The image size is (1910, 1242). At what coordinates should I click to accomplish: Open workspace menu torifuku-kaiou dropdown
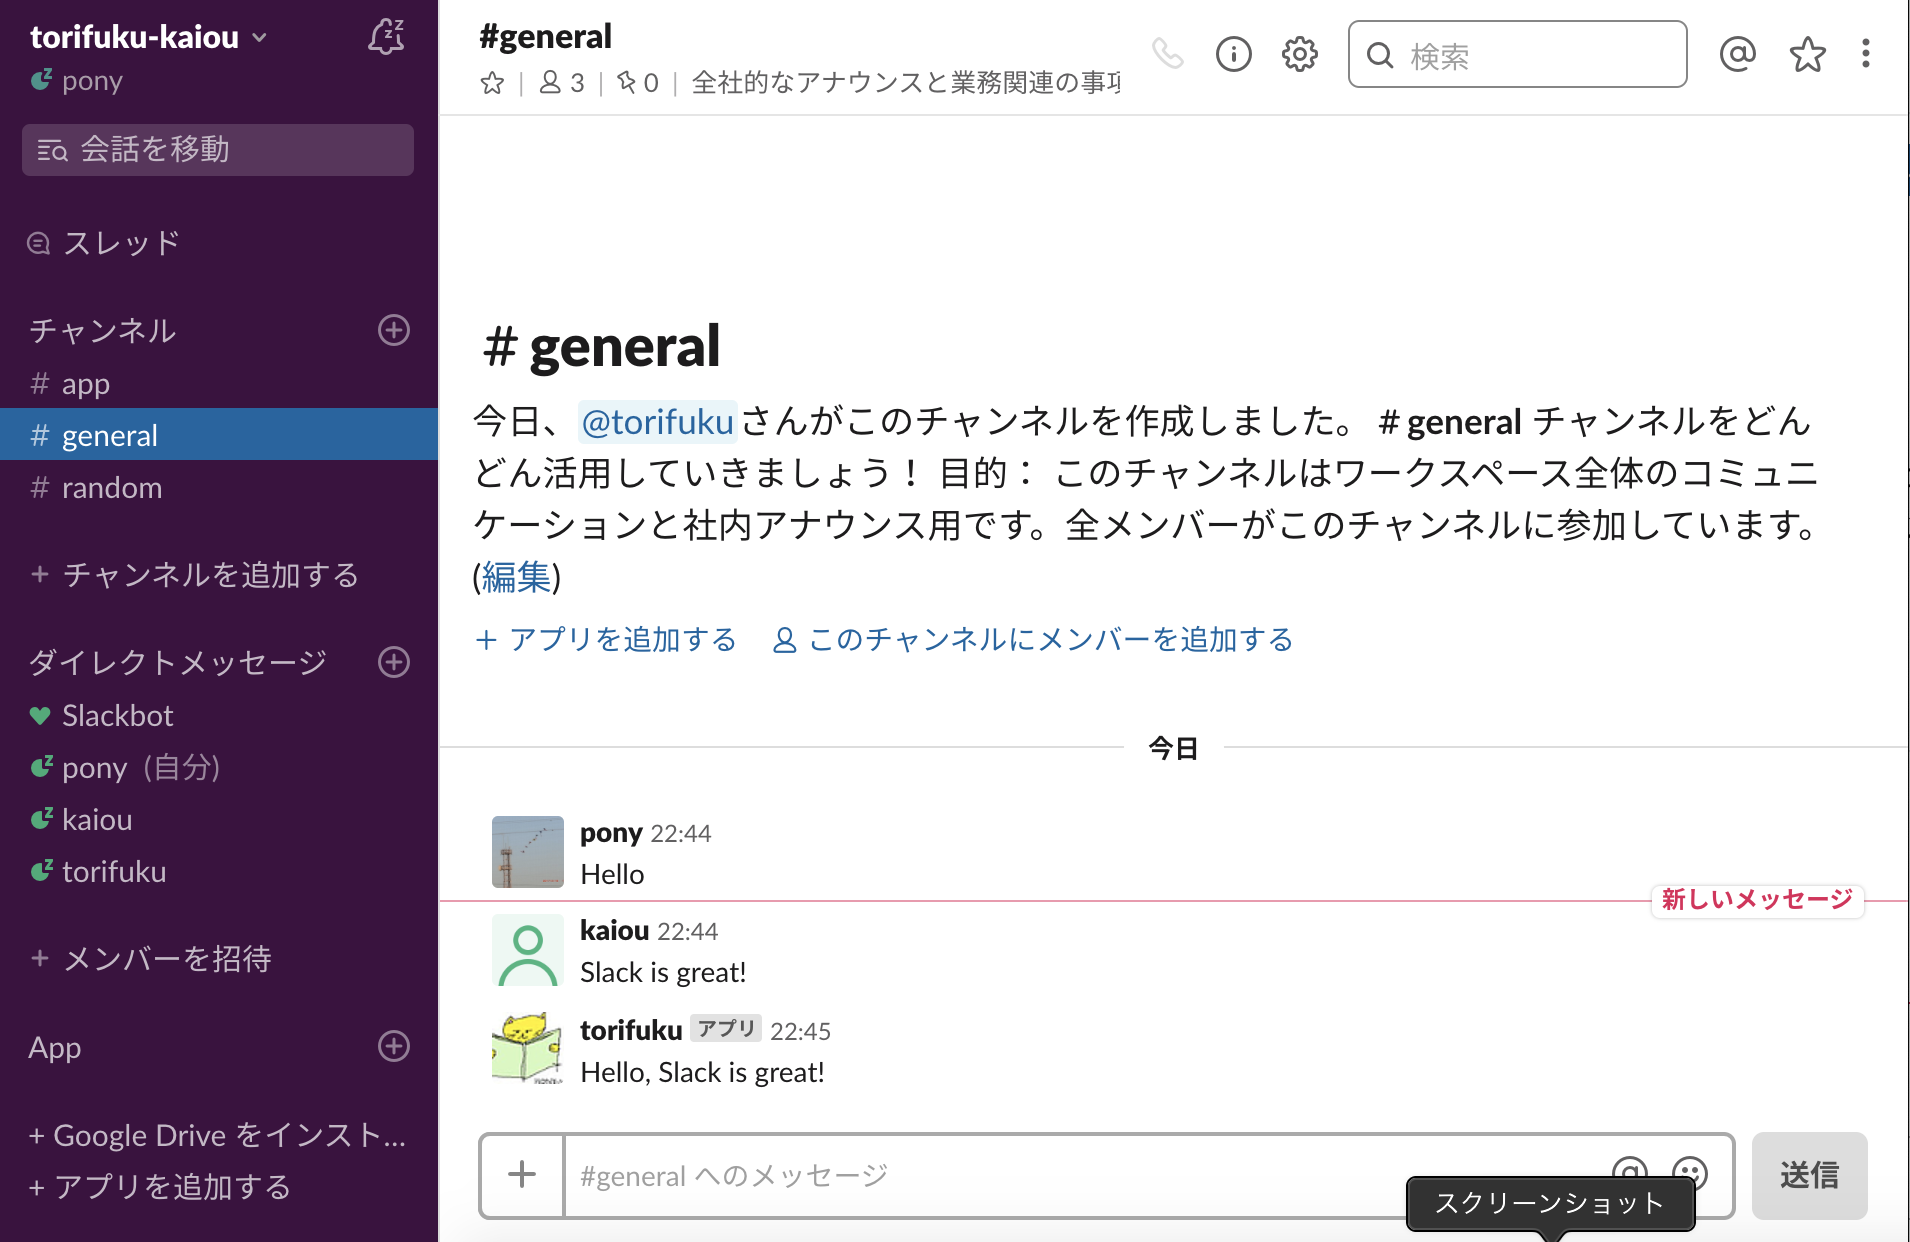(149, 37)
